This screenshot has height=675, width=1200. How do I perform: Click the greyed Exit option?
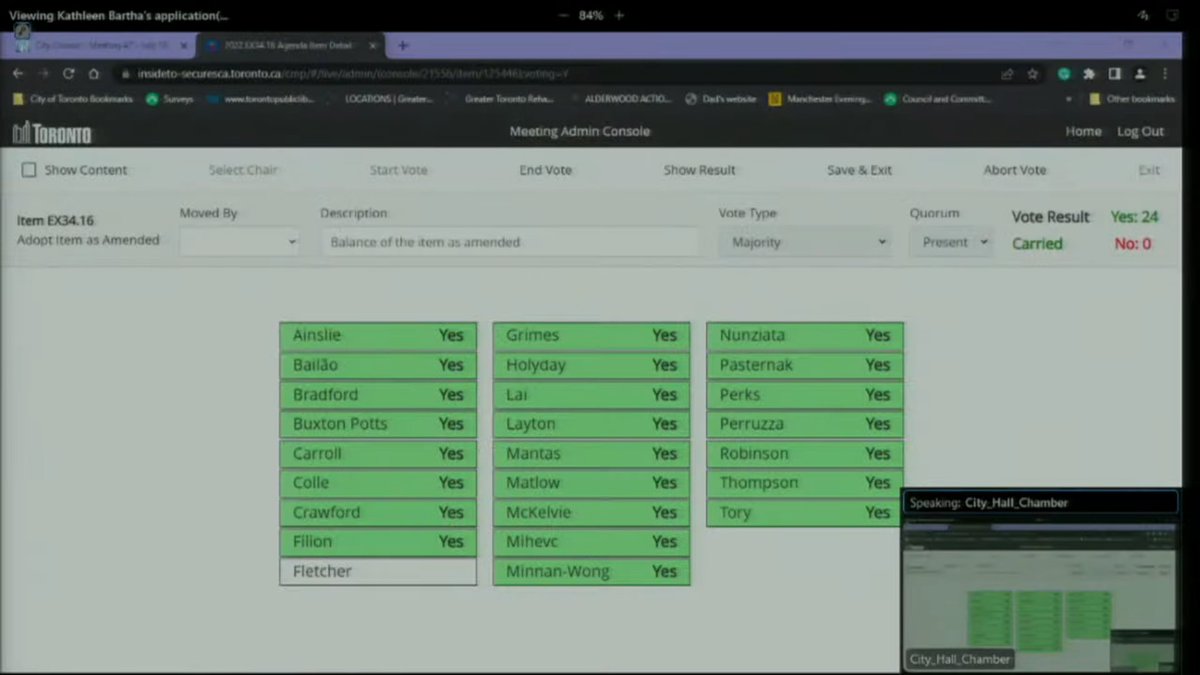[x=1149, y=170]
